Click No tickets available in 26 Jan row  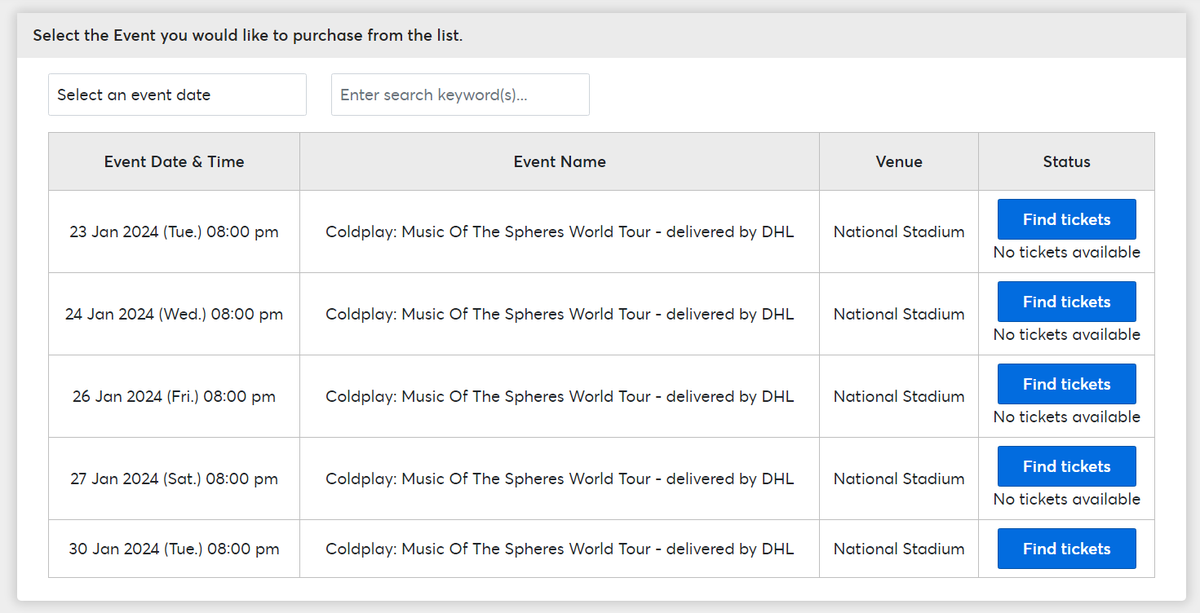pos(1066,416)
